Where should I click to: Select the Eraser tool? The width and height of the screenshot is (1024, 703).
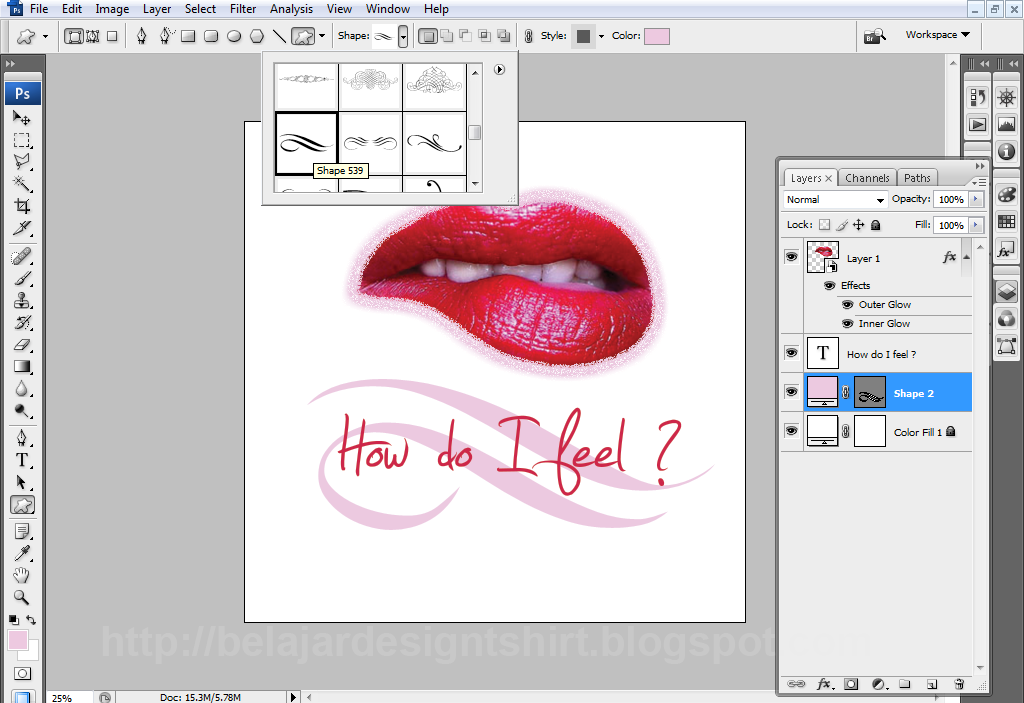point(22,345)
